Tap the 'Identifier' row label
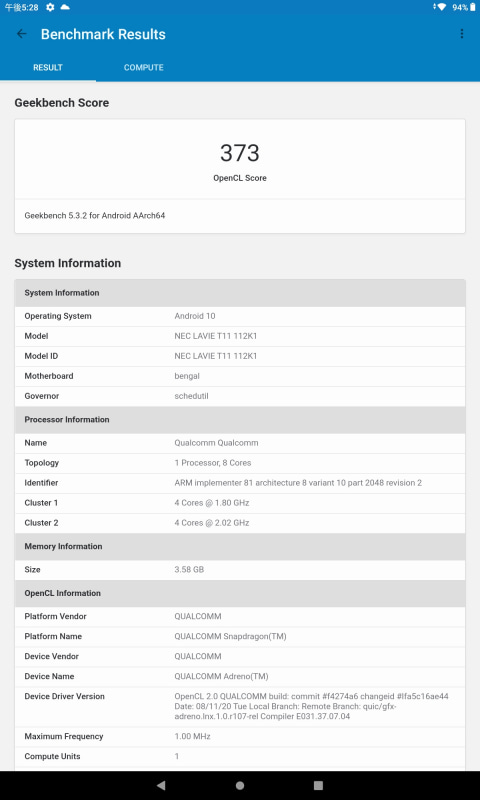 coord(41,483)
